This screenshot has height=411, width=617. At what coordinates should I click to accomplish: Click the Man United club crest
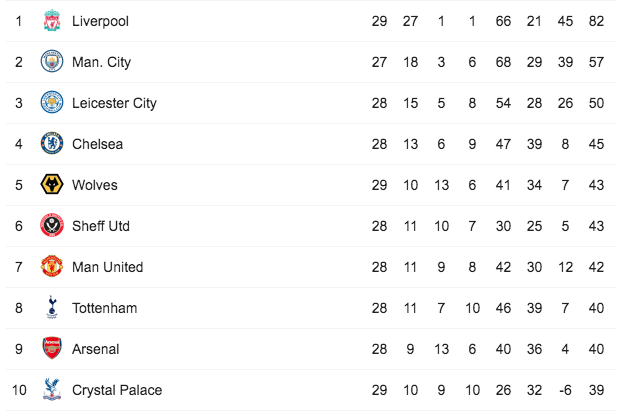pyautogui.click(x=52, y=266)
